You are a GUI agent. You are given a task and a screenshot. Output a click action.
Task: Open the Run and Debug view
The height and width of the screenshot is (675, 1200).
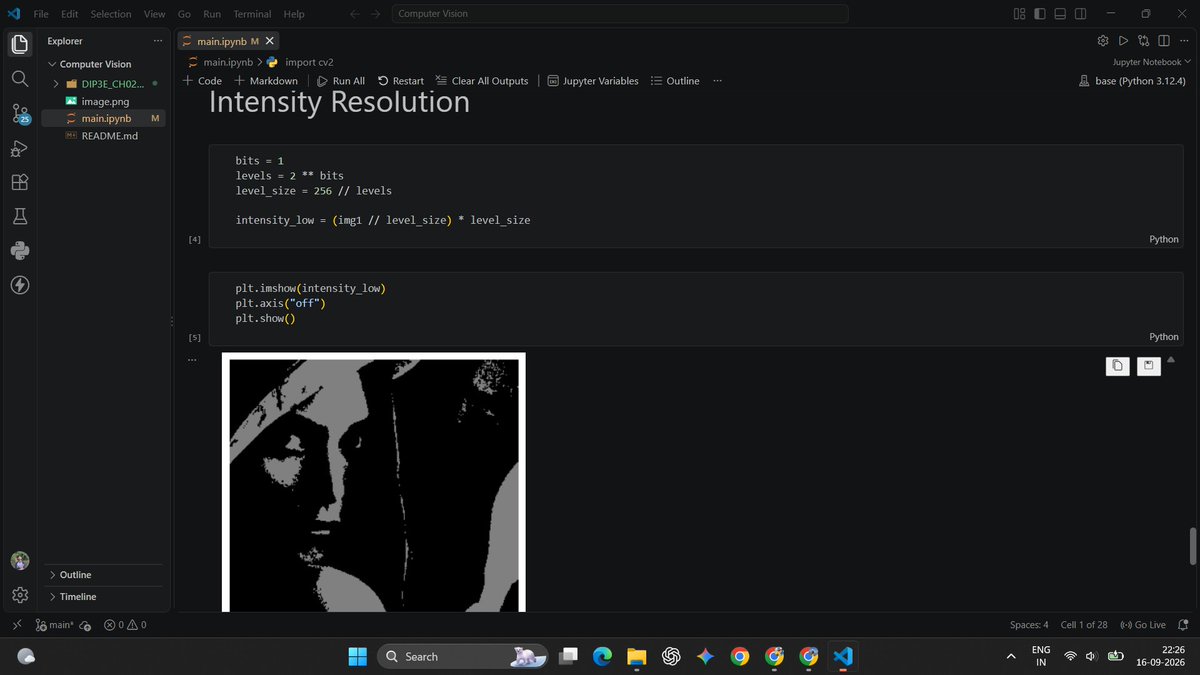(x=20, y=148)
